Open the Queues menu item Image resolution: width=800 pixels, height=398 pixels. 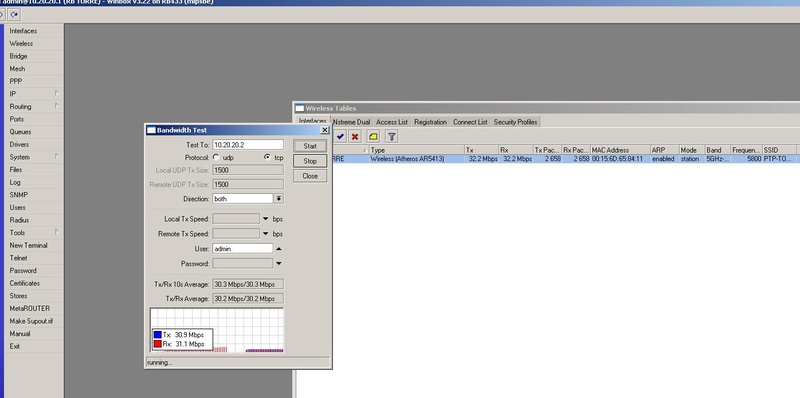(20, 132)
